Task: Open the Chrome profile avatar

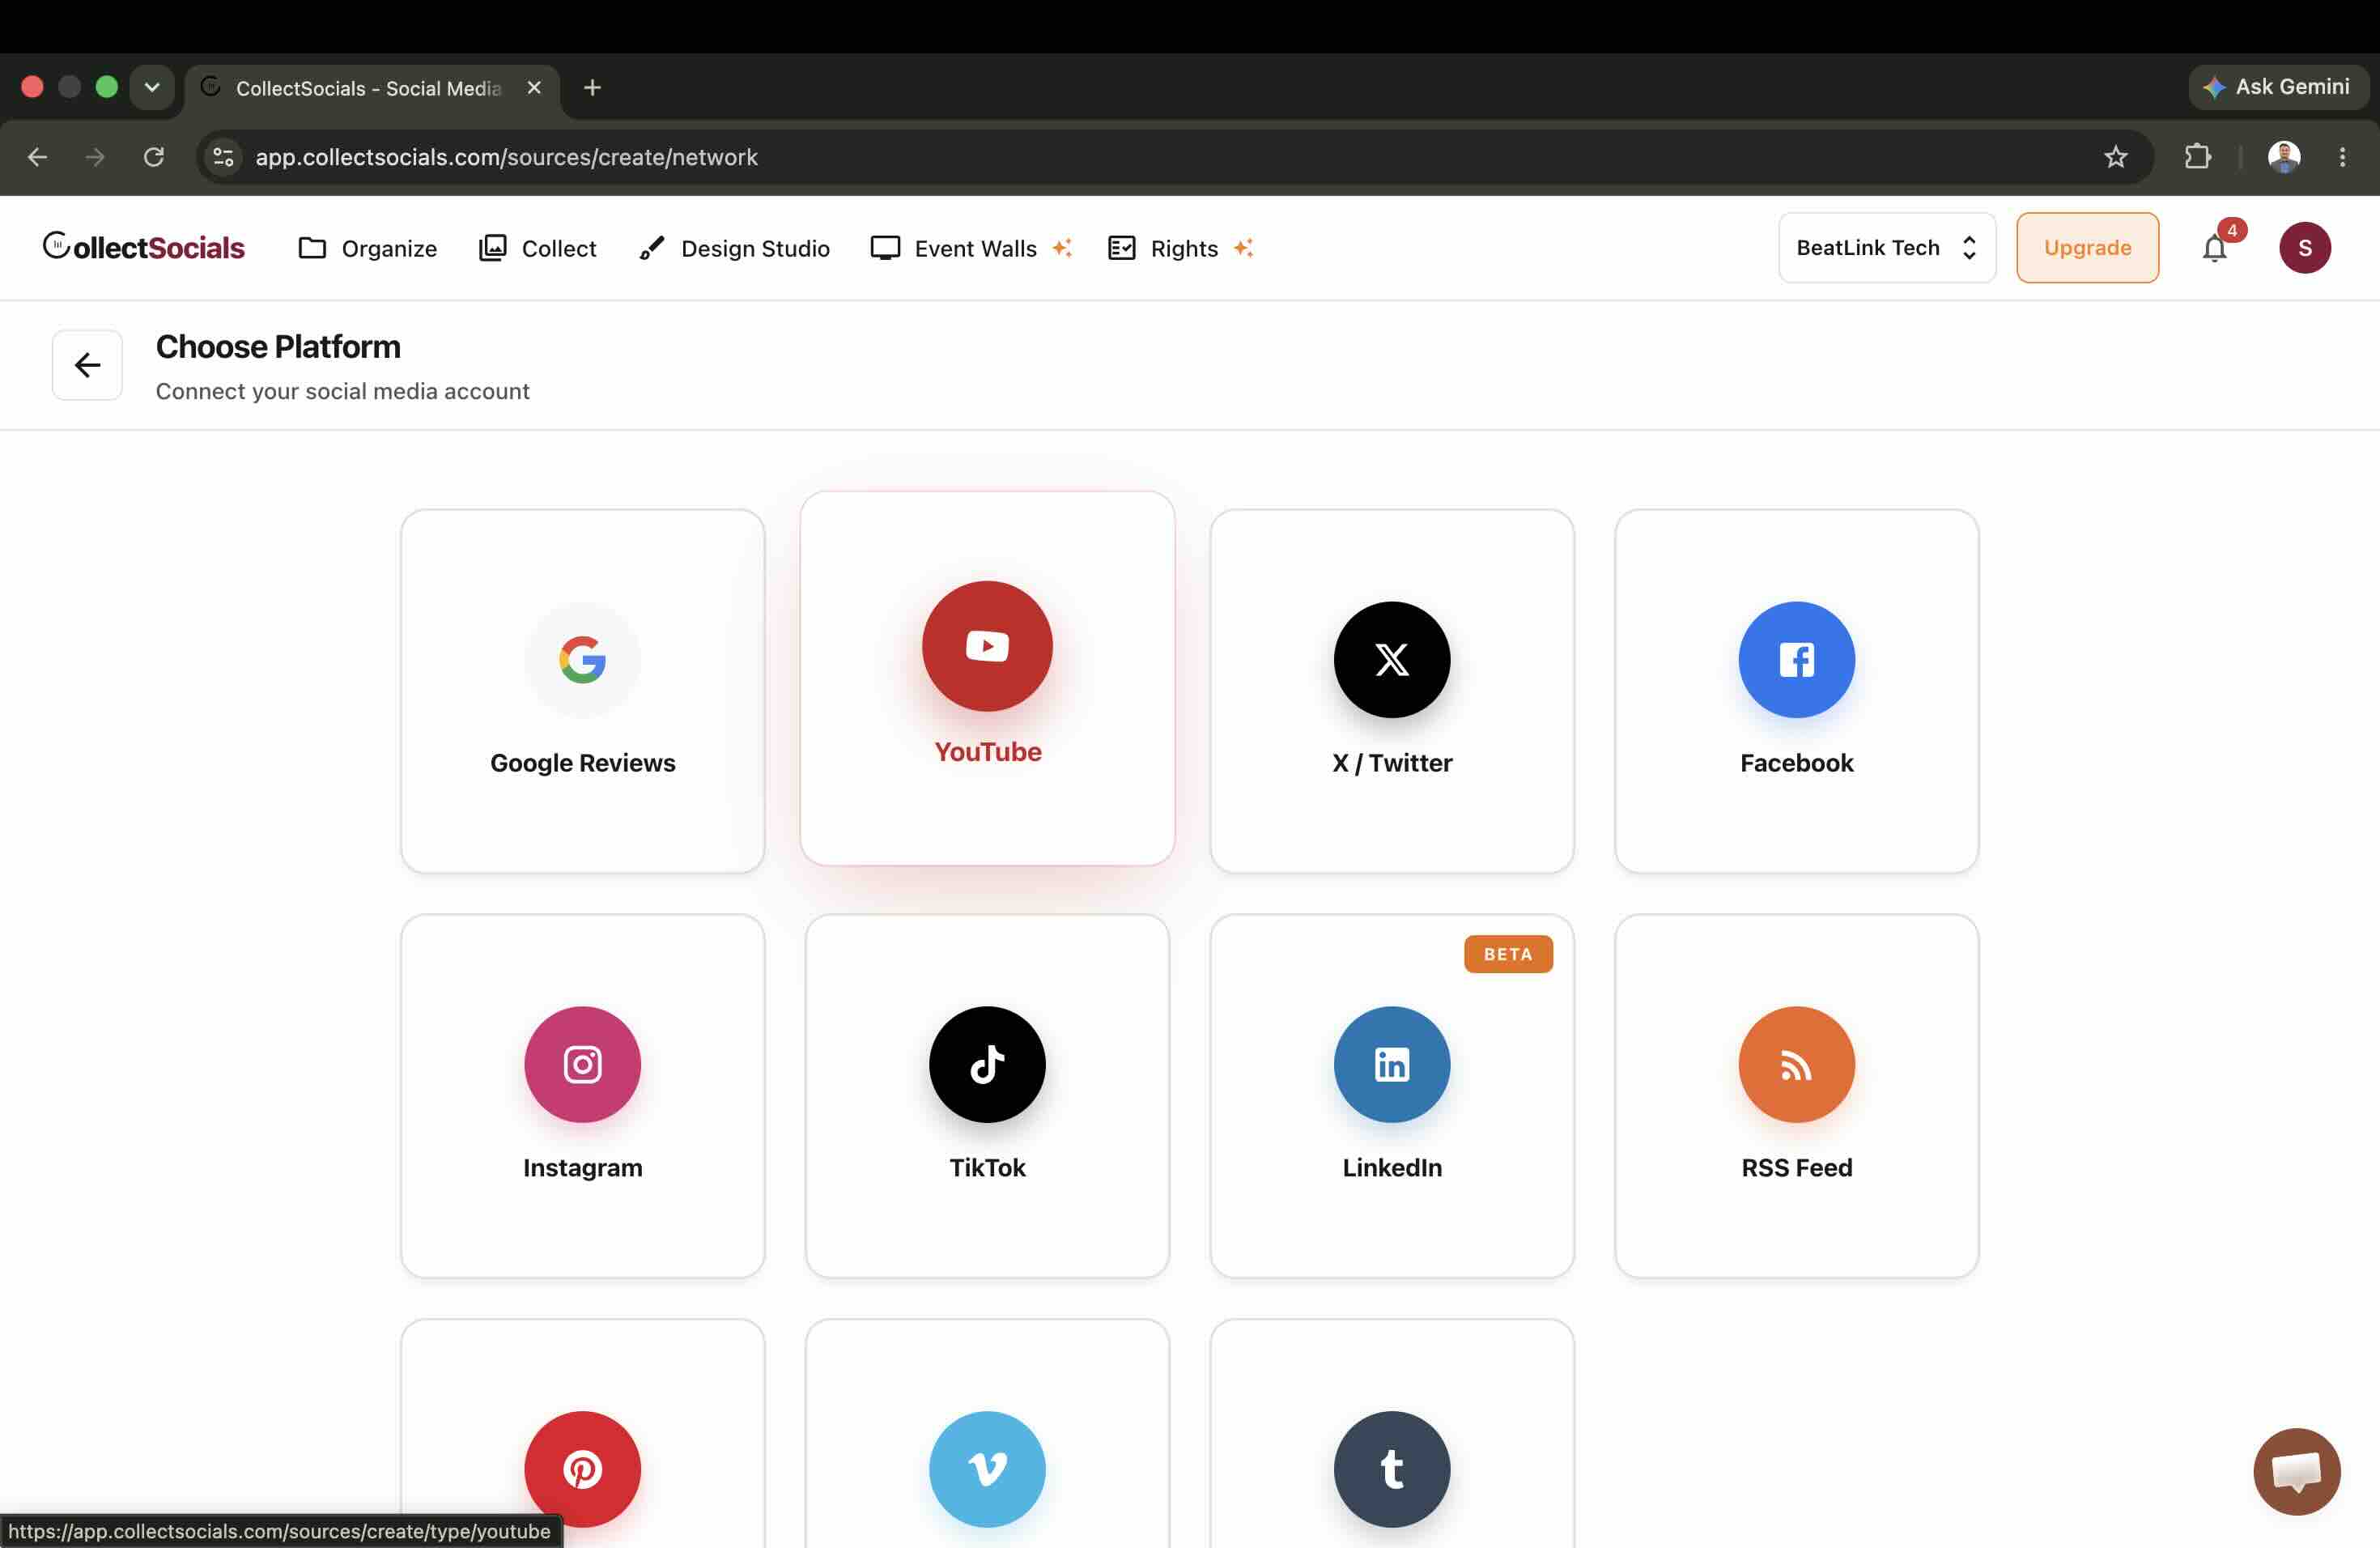Action: pos(2283,157)
